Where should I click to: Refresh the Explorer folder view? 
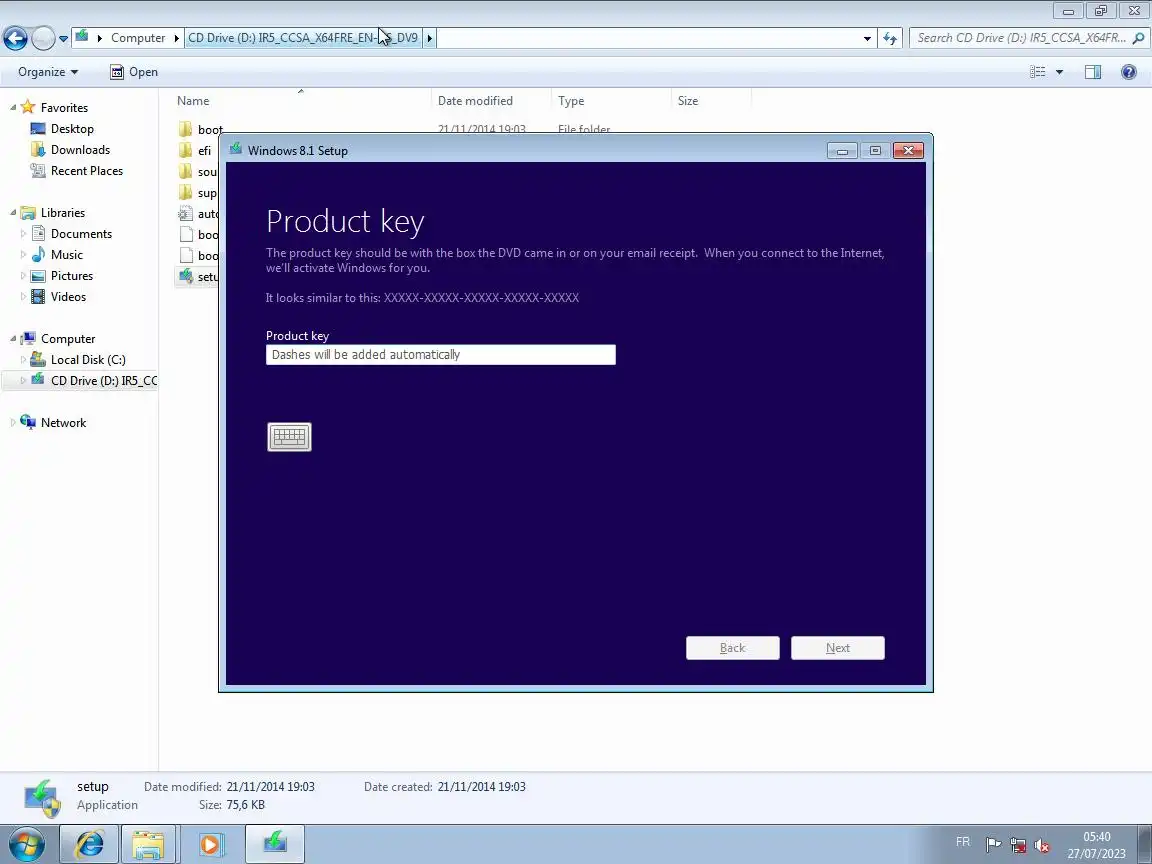click(890, 38)
